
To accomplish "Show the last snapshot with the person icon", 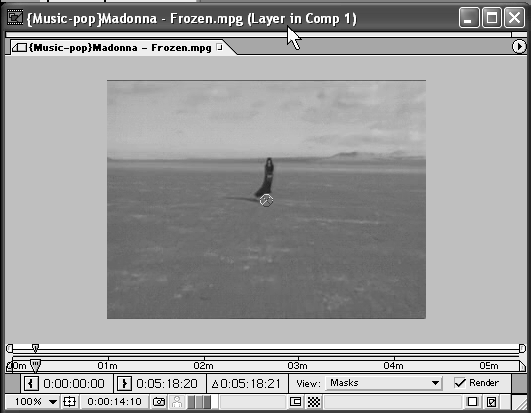I will (176, 402).
